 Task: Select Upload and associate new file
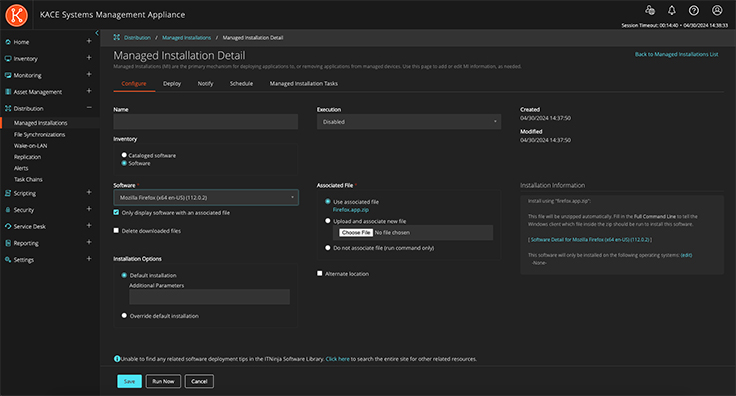tap(328, 221)
